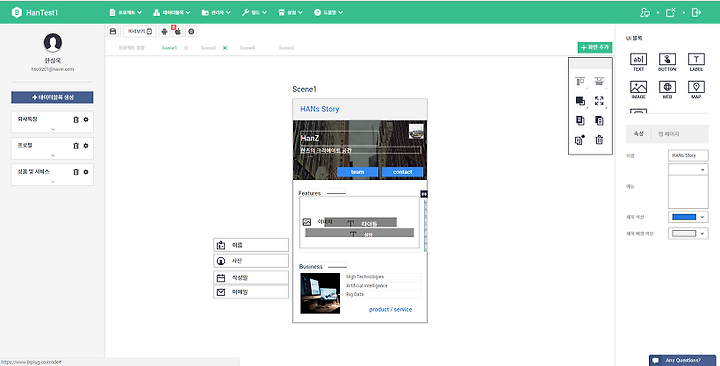720x366 pixels.
Task: Open settings for the 회사특징 data block
Action: [86, 119]
